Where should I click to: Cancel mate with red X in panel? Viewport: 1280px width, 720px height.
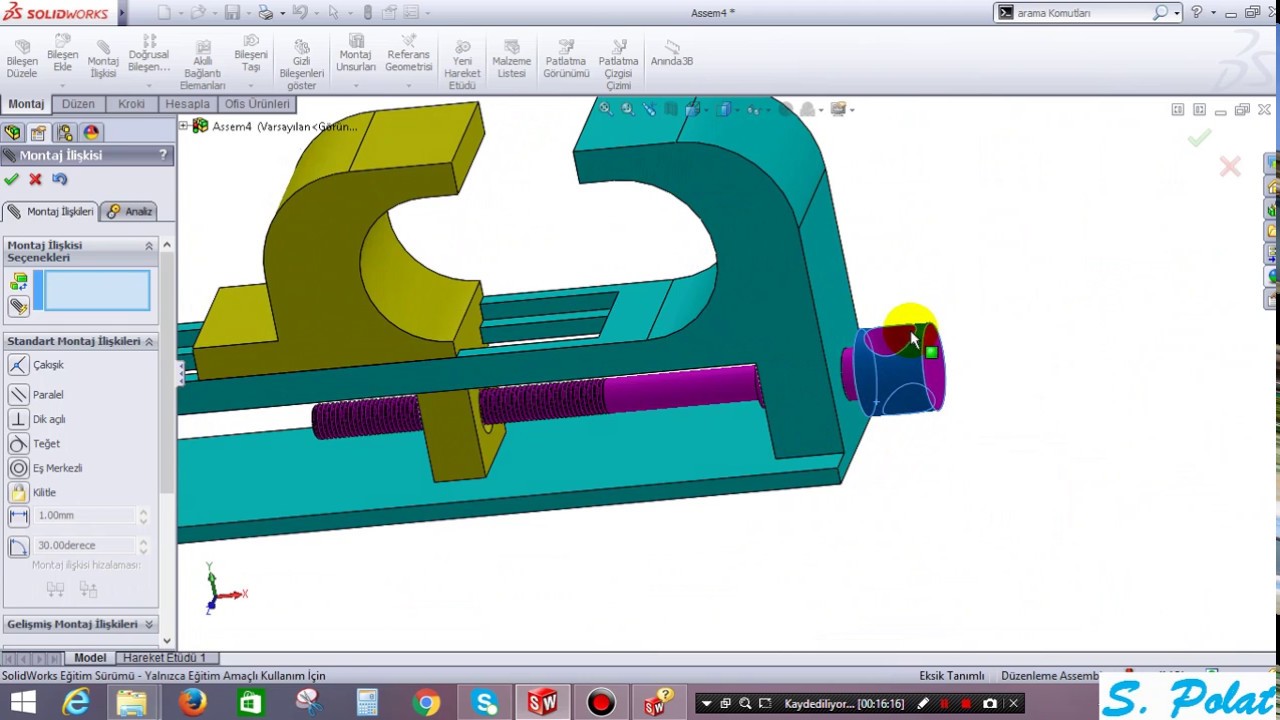point(35,179)
